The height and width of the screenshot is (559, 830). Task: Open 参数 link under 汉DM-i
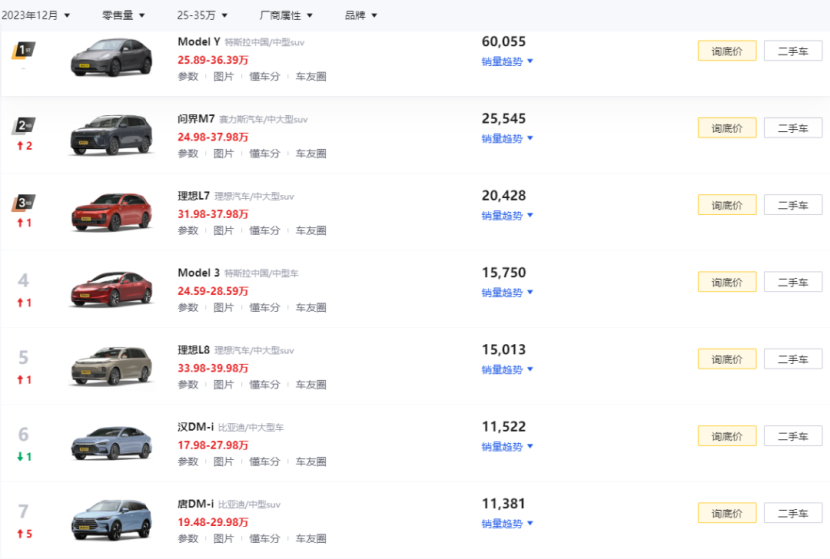tap(188, 462)
